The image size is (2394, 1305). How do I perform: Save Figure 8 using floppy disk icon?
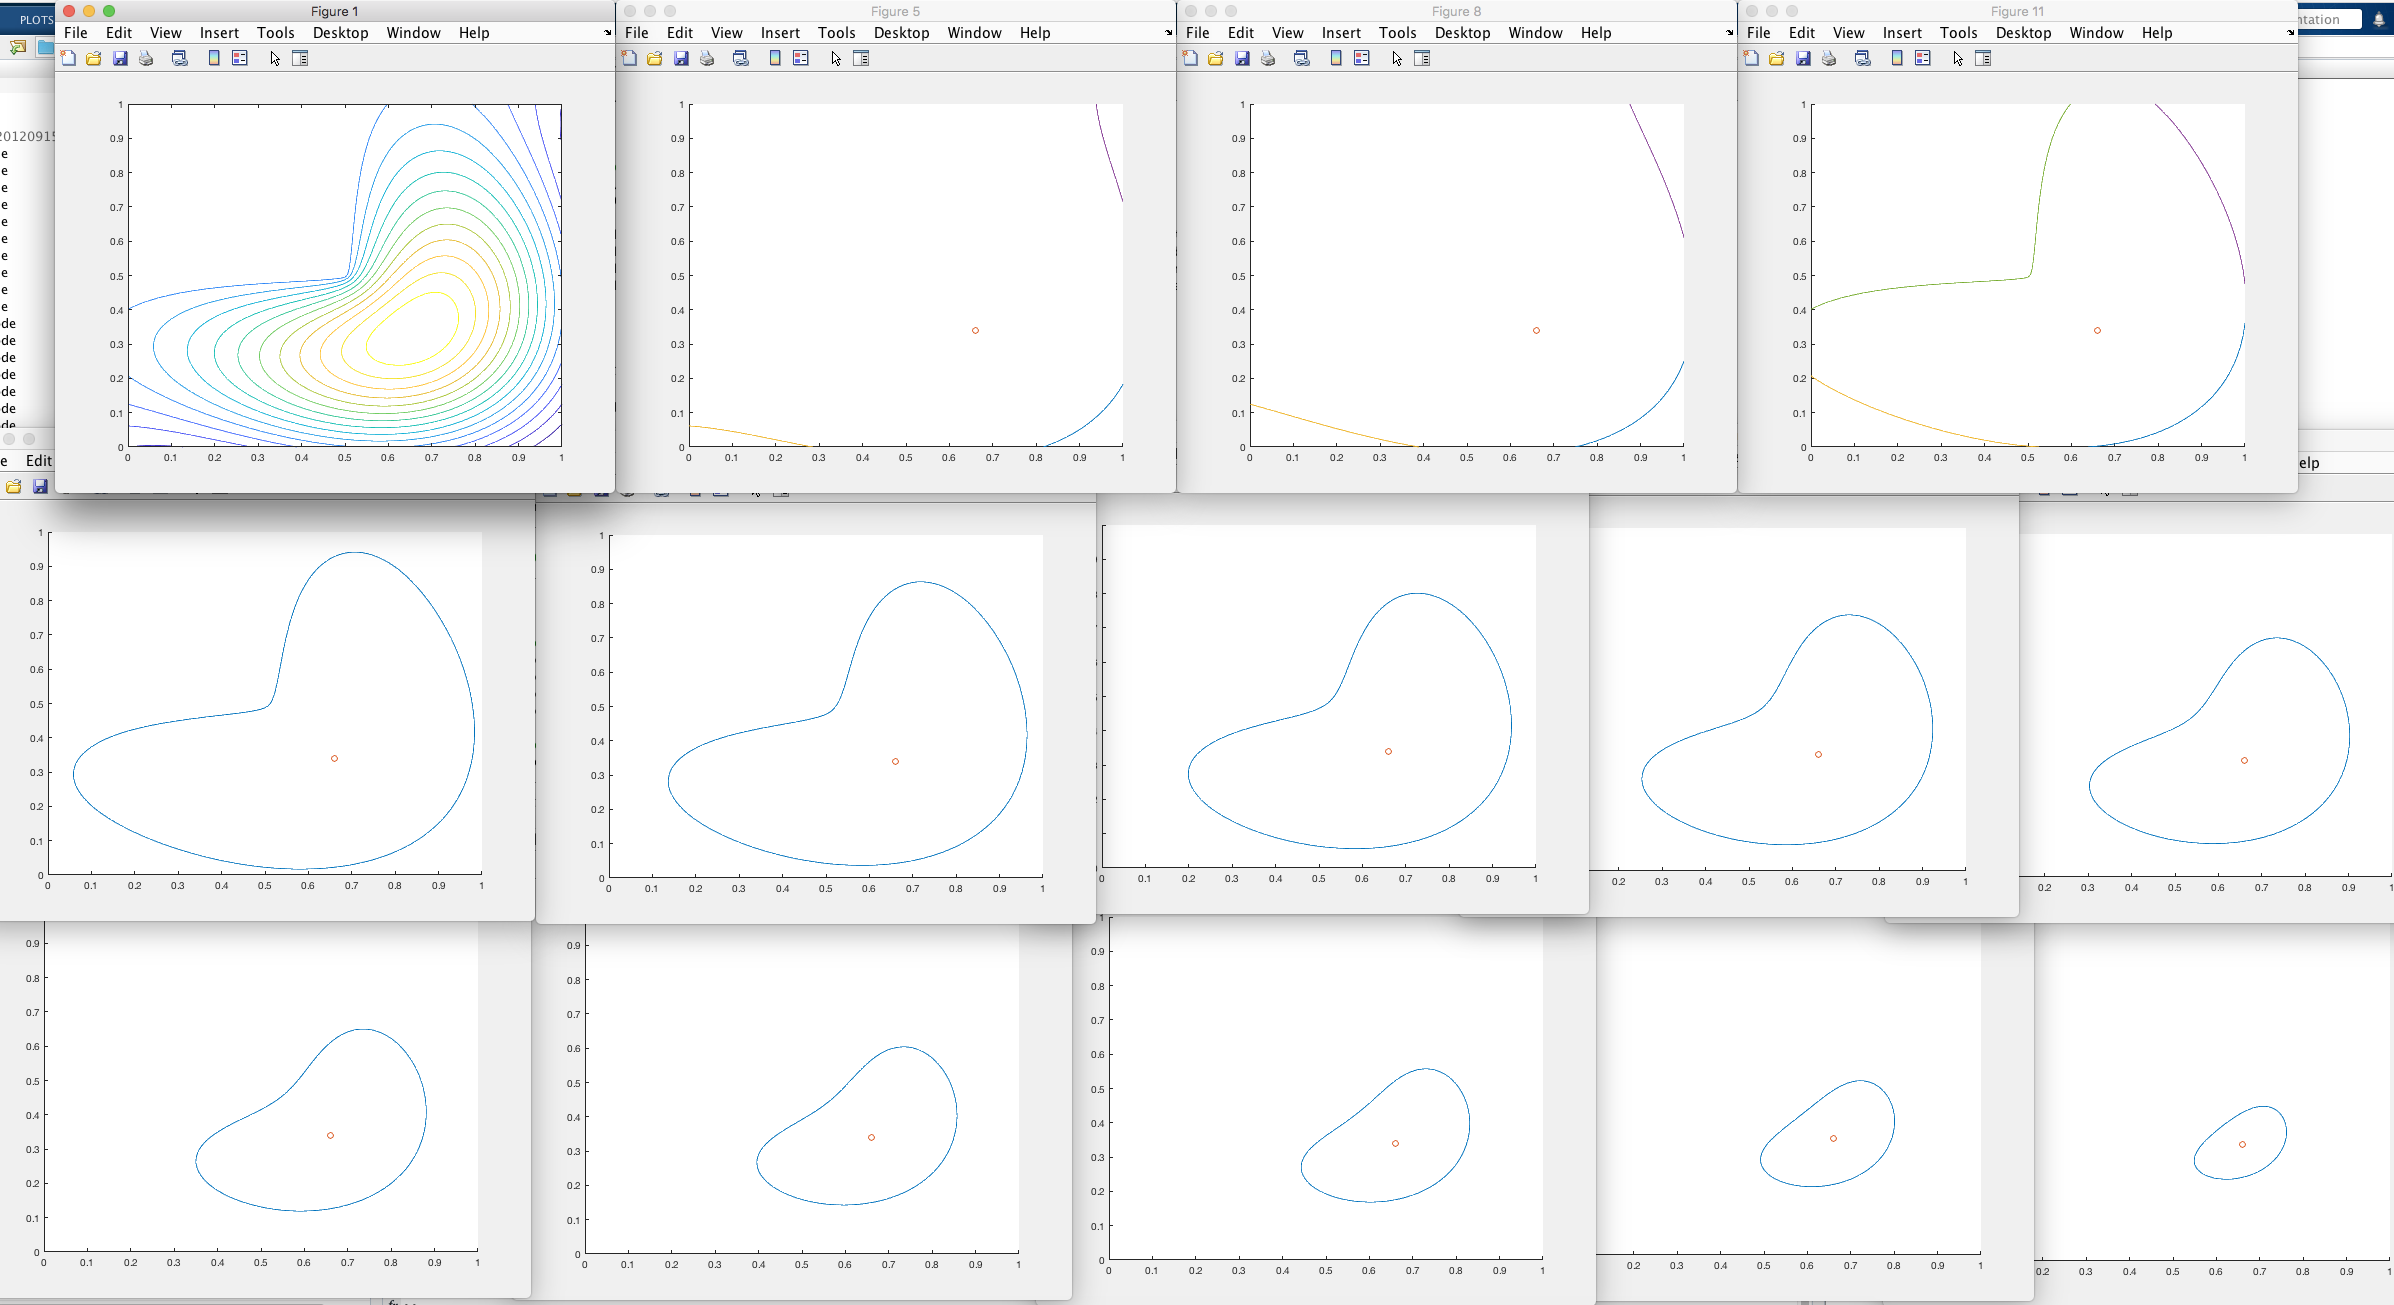1242,59
